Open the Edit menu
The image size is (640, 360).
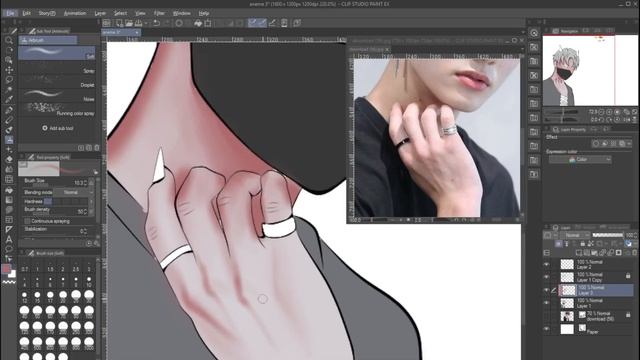[27, 13]
